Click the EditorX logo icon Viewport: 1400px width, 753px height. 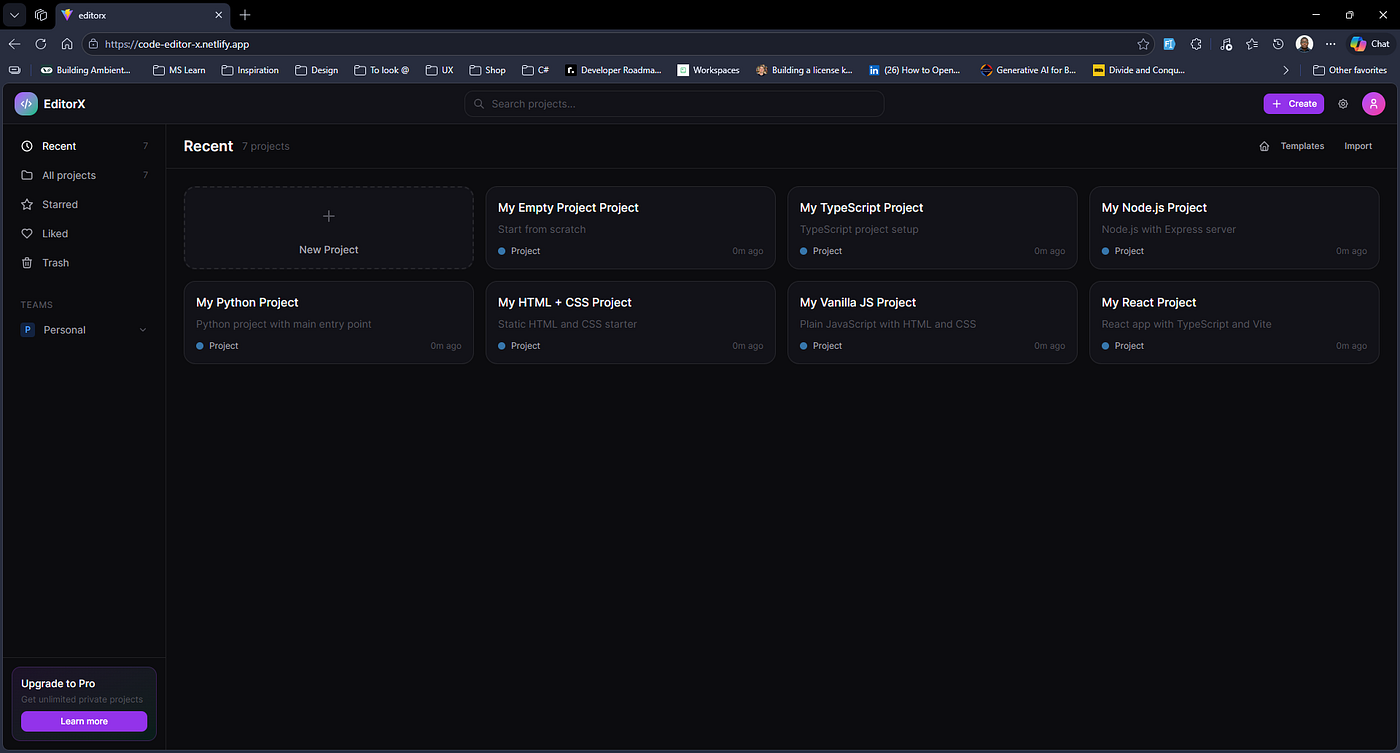(26, 104)
